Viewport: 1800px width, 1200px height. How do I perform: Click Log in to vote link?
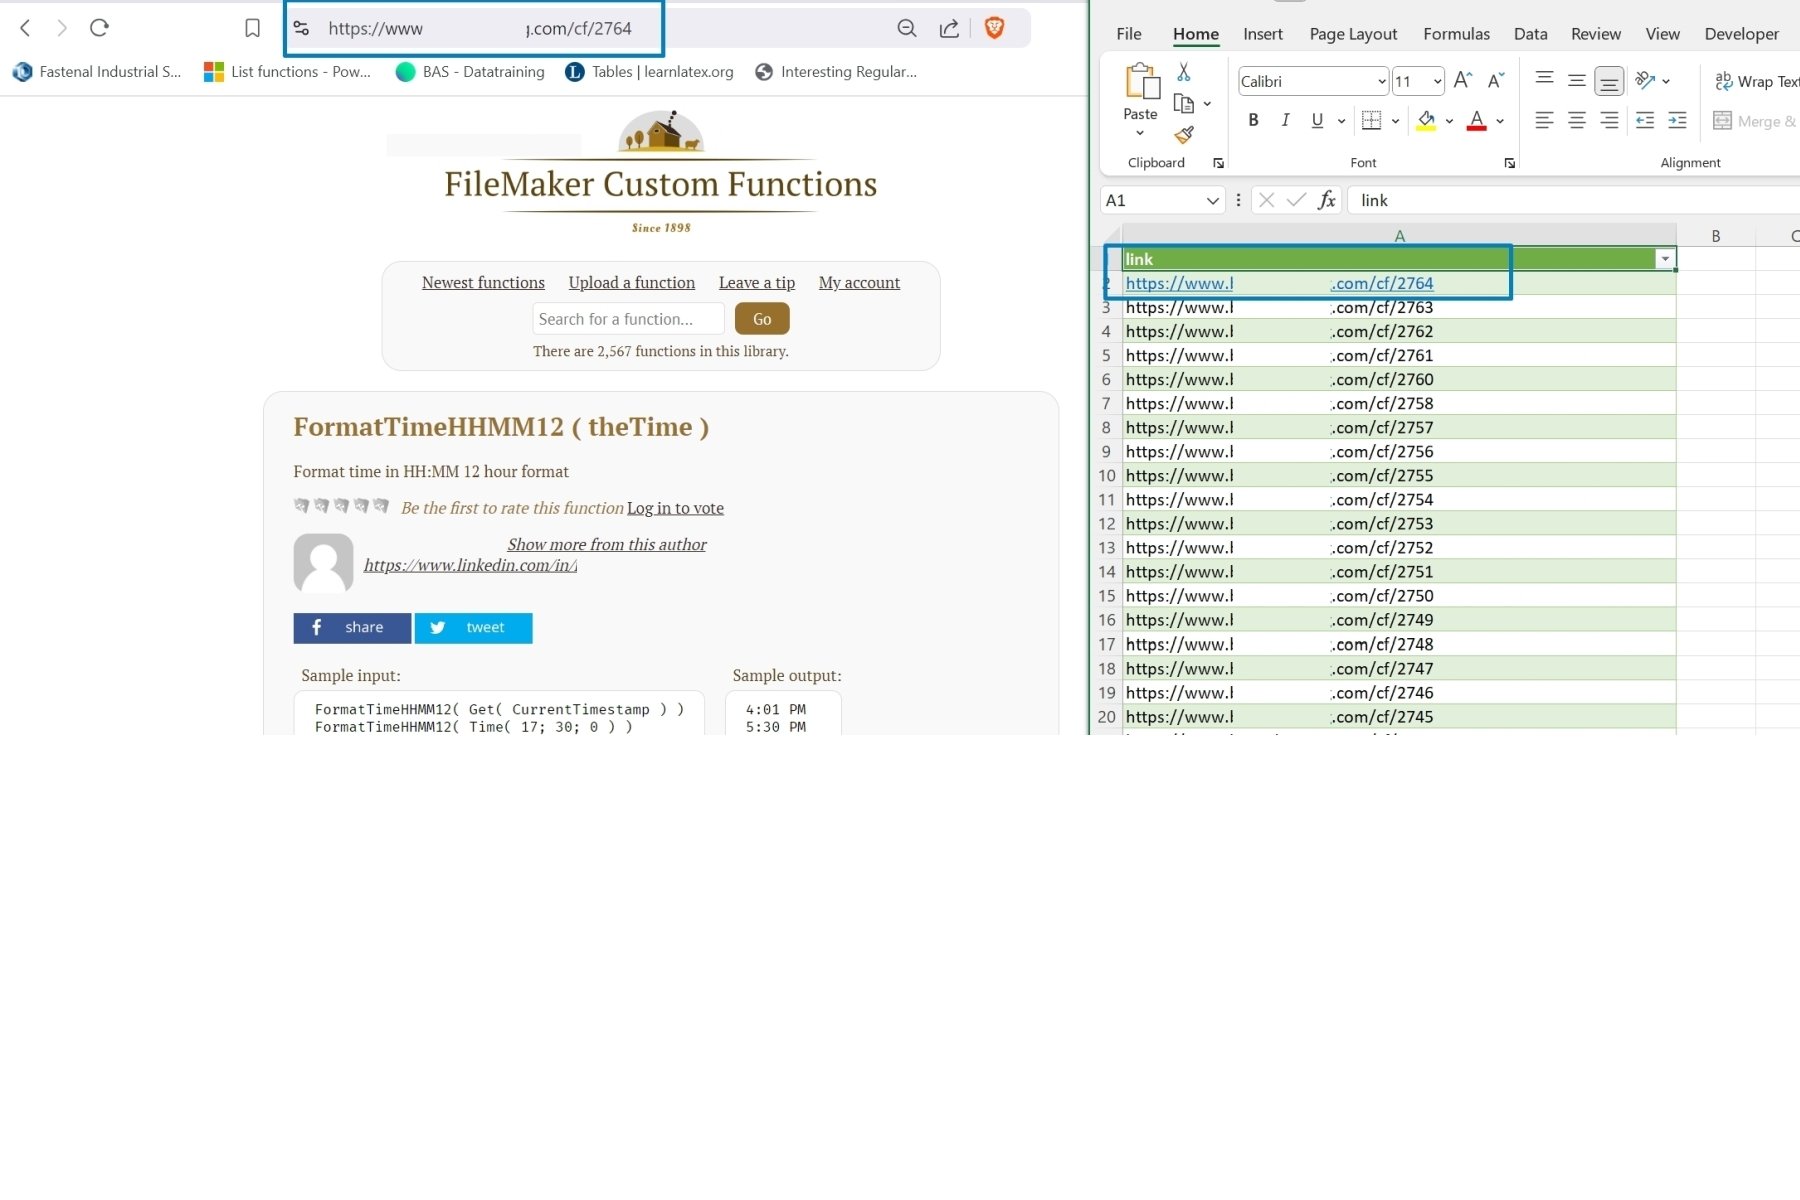[675, 508]
